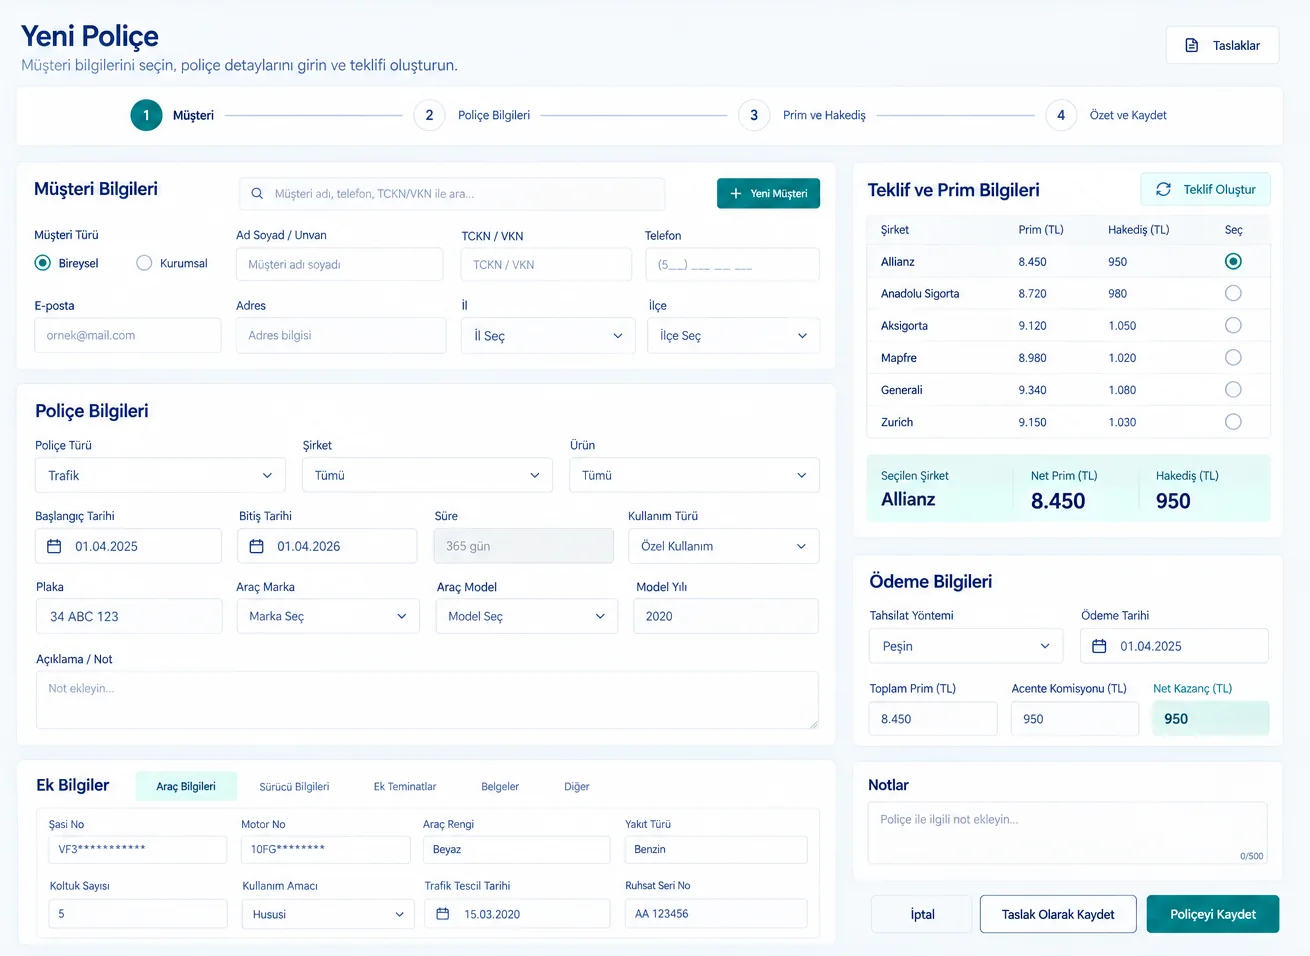Switch to the Araç Bilgileri tab
The image size is (1310, 956).
[x=186, y=787]
